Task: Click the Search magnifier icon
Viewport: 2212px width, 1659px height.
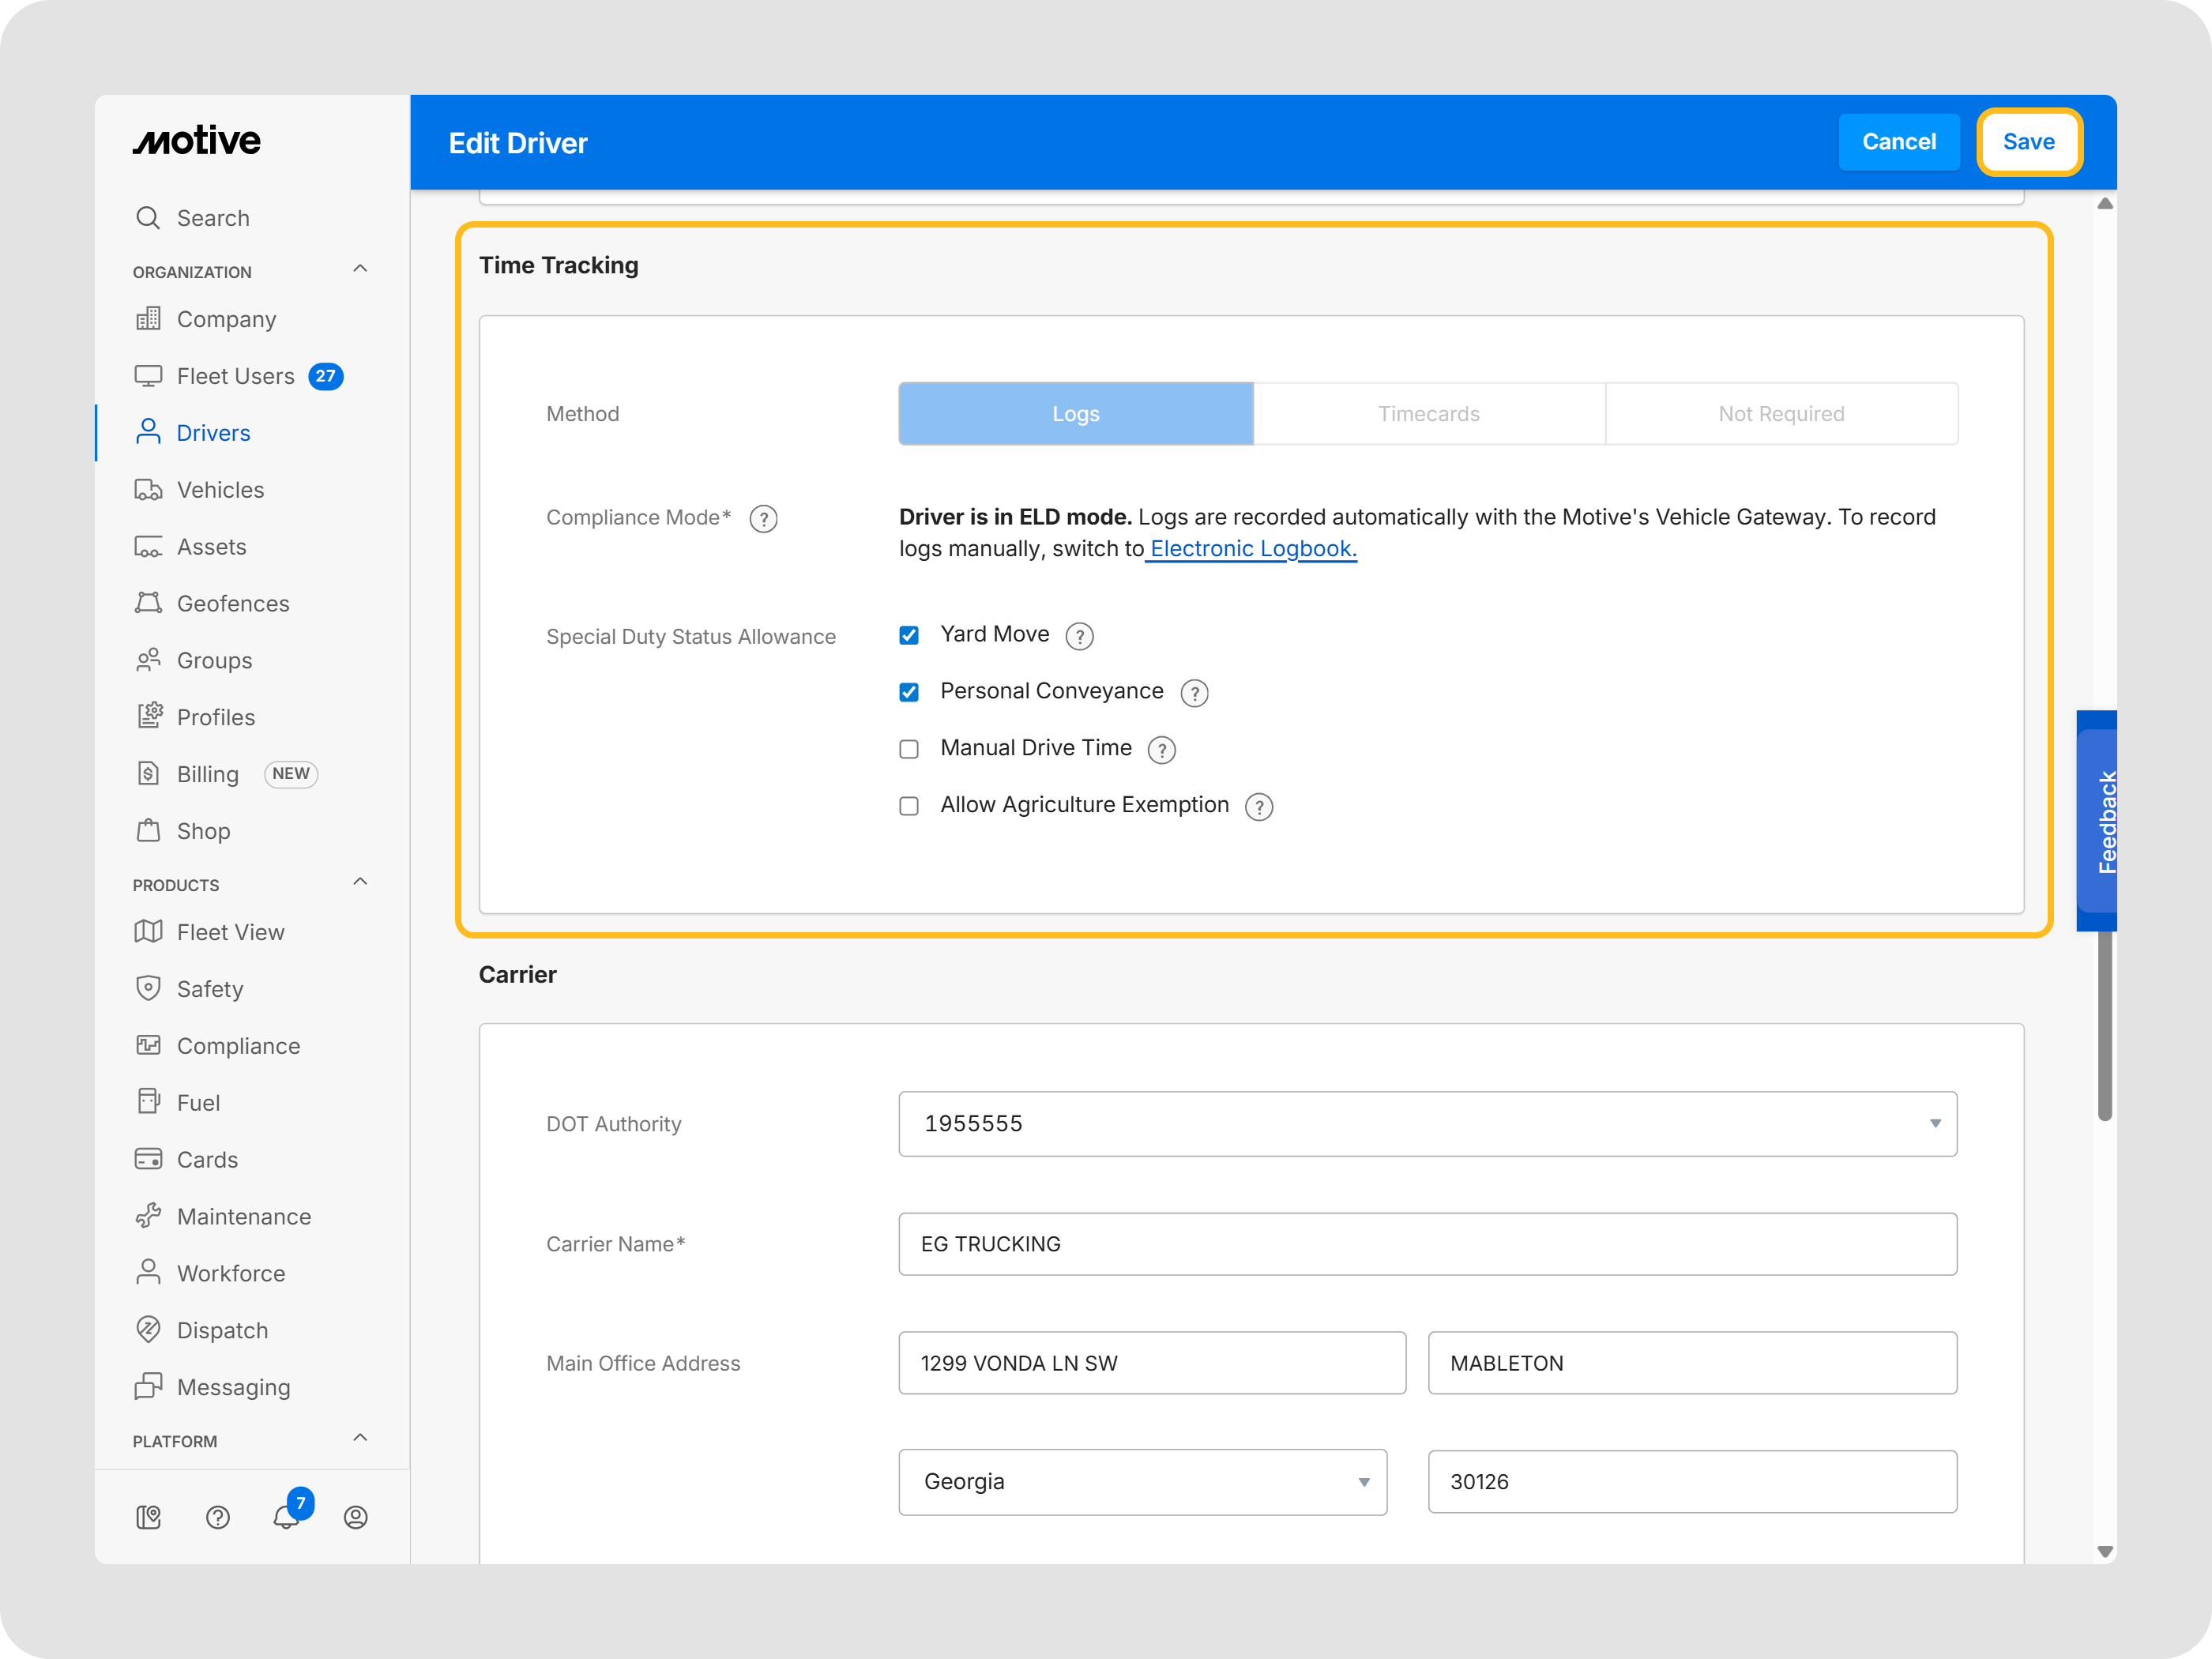Action: pos(148,218)
